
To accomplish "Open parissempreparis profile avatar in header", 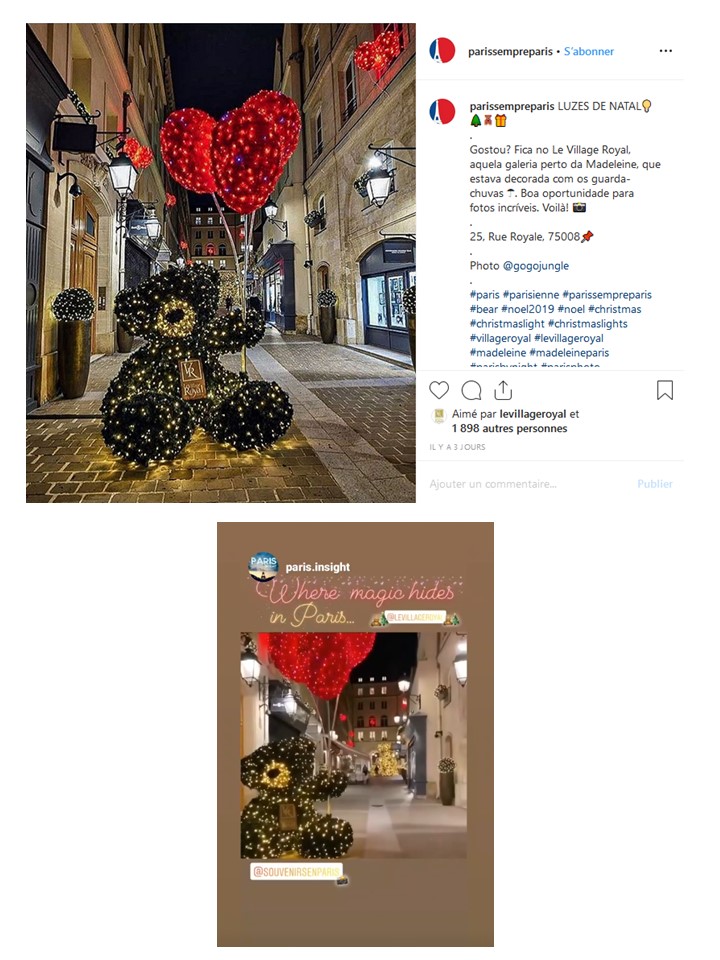I will (442, 51).
